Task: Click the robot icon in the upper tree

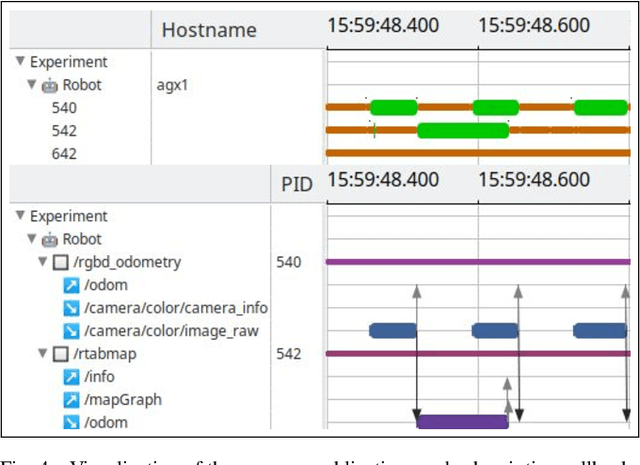Action: click(x=48, y=85)
